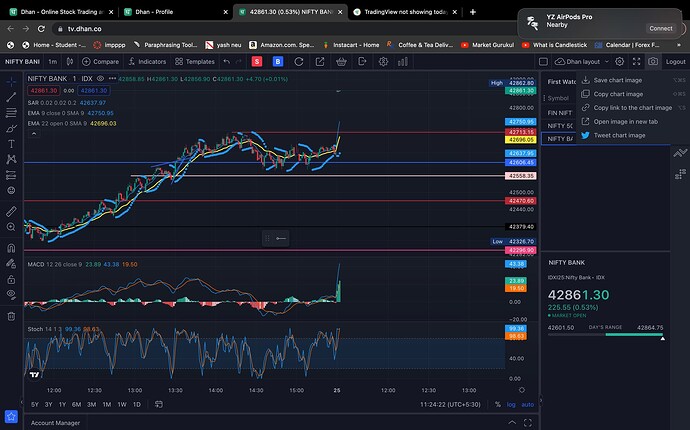690x430 pixels.
Task: Open candlestick chart style selector
Action: (70, 62)
